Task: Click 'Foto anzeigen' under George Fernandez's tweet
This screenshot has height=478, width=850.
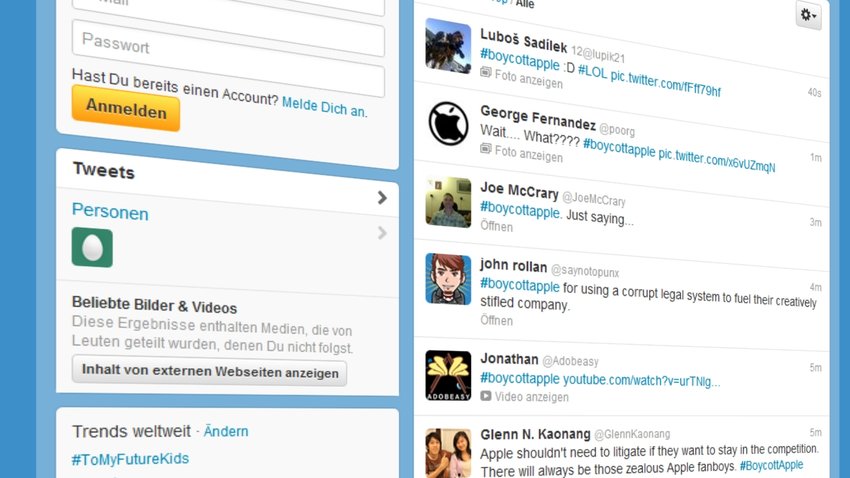Action: pyautogui.click(x=529, y=154)
